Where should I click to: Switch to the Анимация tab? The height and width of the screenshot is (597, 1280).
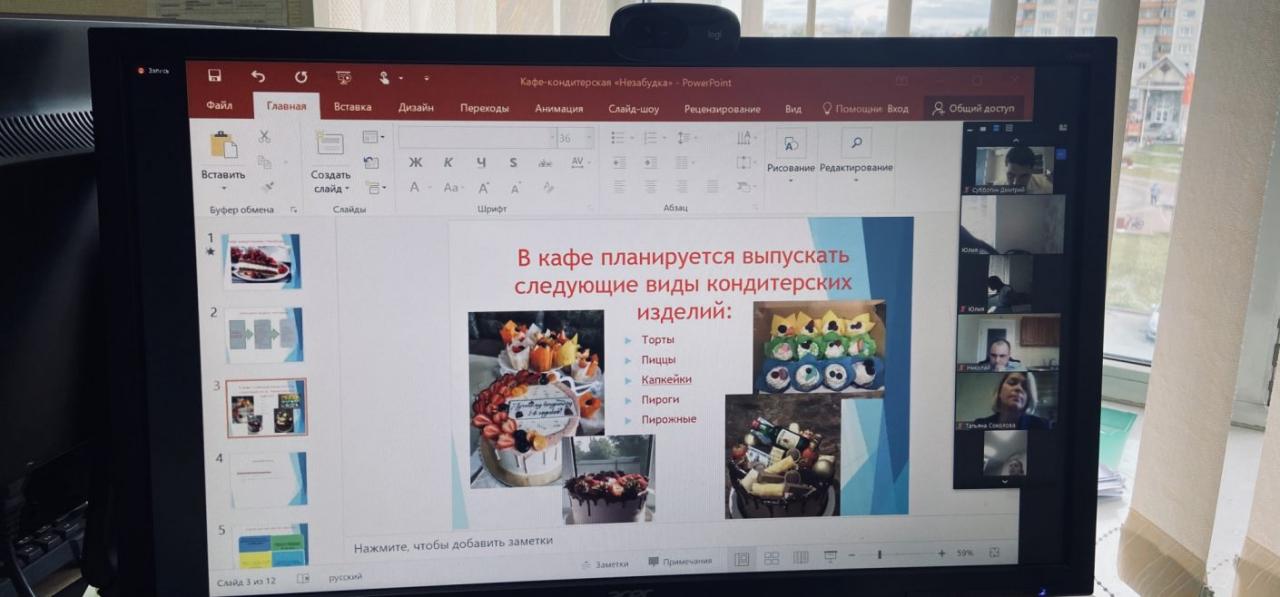(x=558, y=108)
